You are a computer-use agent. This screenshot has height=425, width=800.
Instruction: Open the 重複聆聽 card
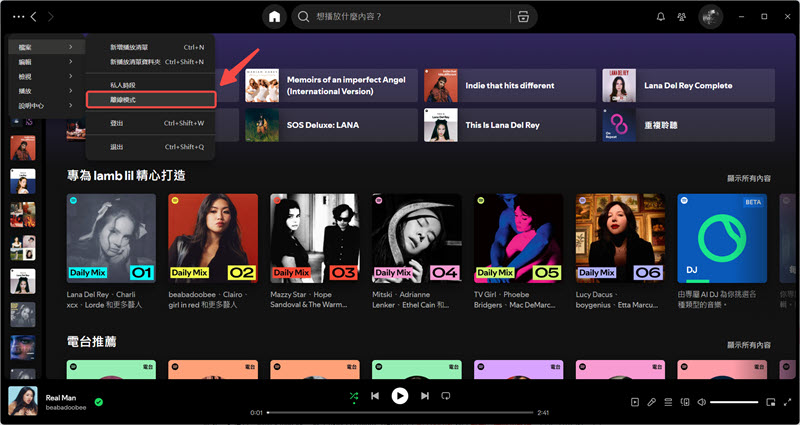[x=688, y=125]
